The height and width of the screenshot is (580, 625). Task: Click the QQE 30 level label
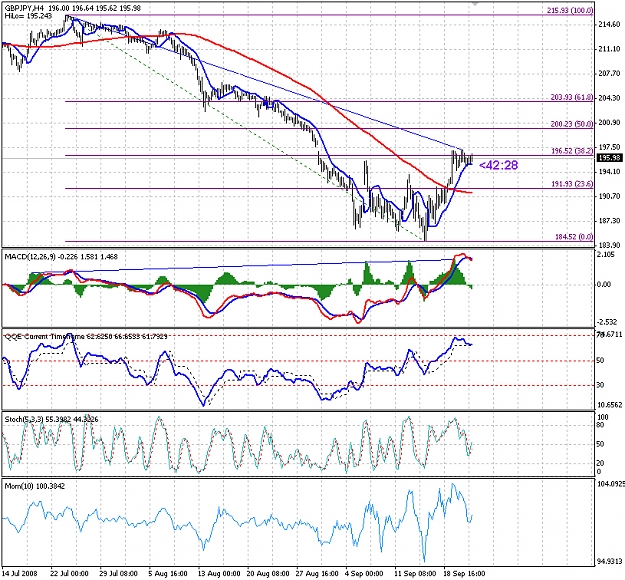(601, 385)
